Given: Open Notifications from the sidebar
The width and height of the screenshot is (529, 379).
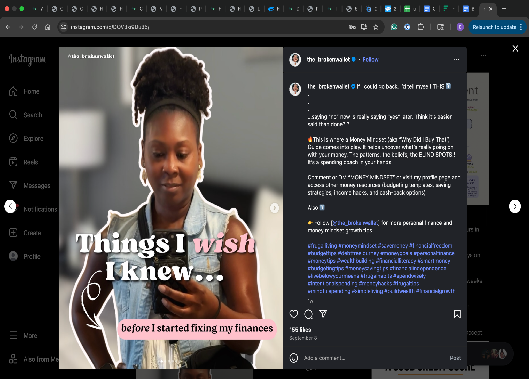Looking at the screenshot, I should pyautogui.click(x=33, y=209).
